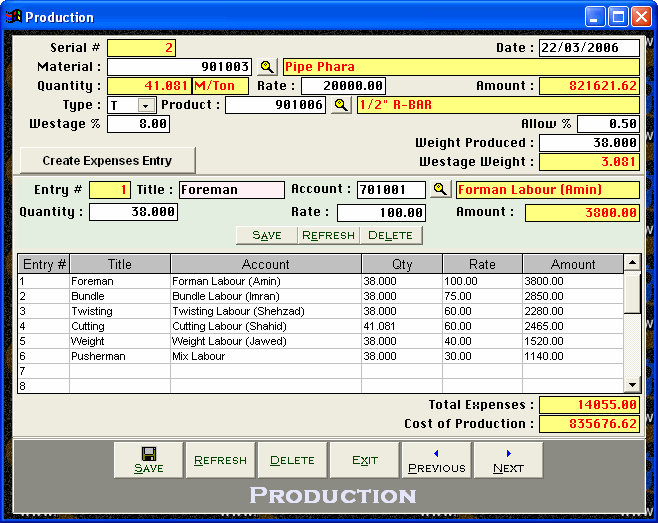
Task: Click the Westage % field
Action: [138, 124]
